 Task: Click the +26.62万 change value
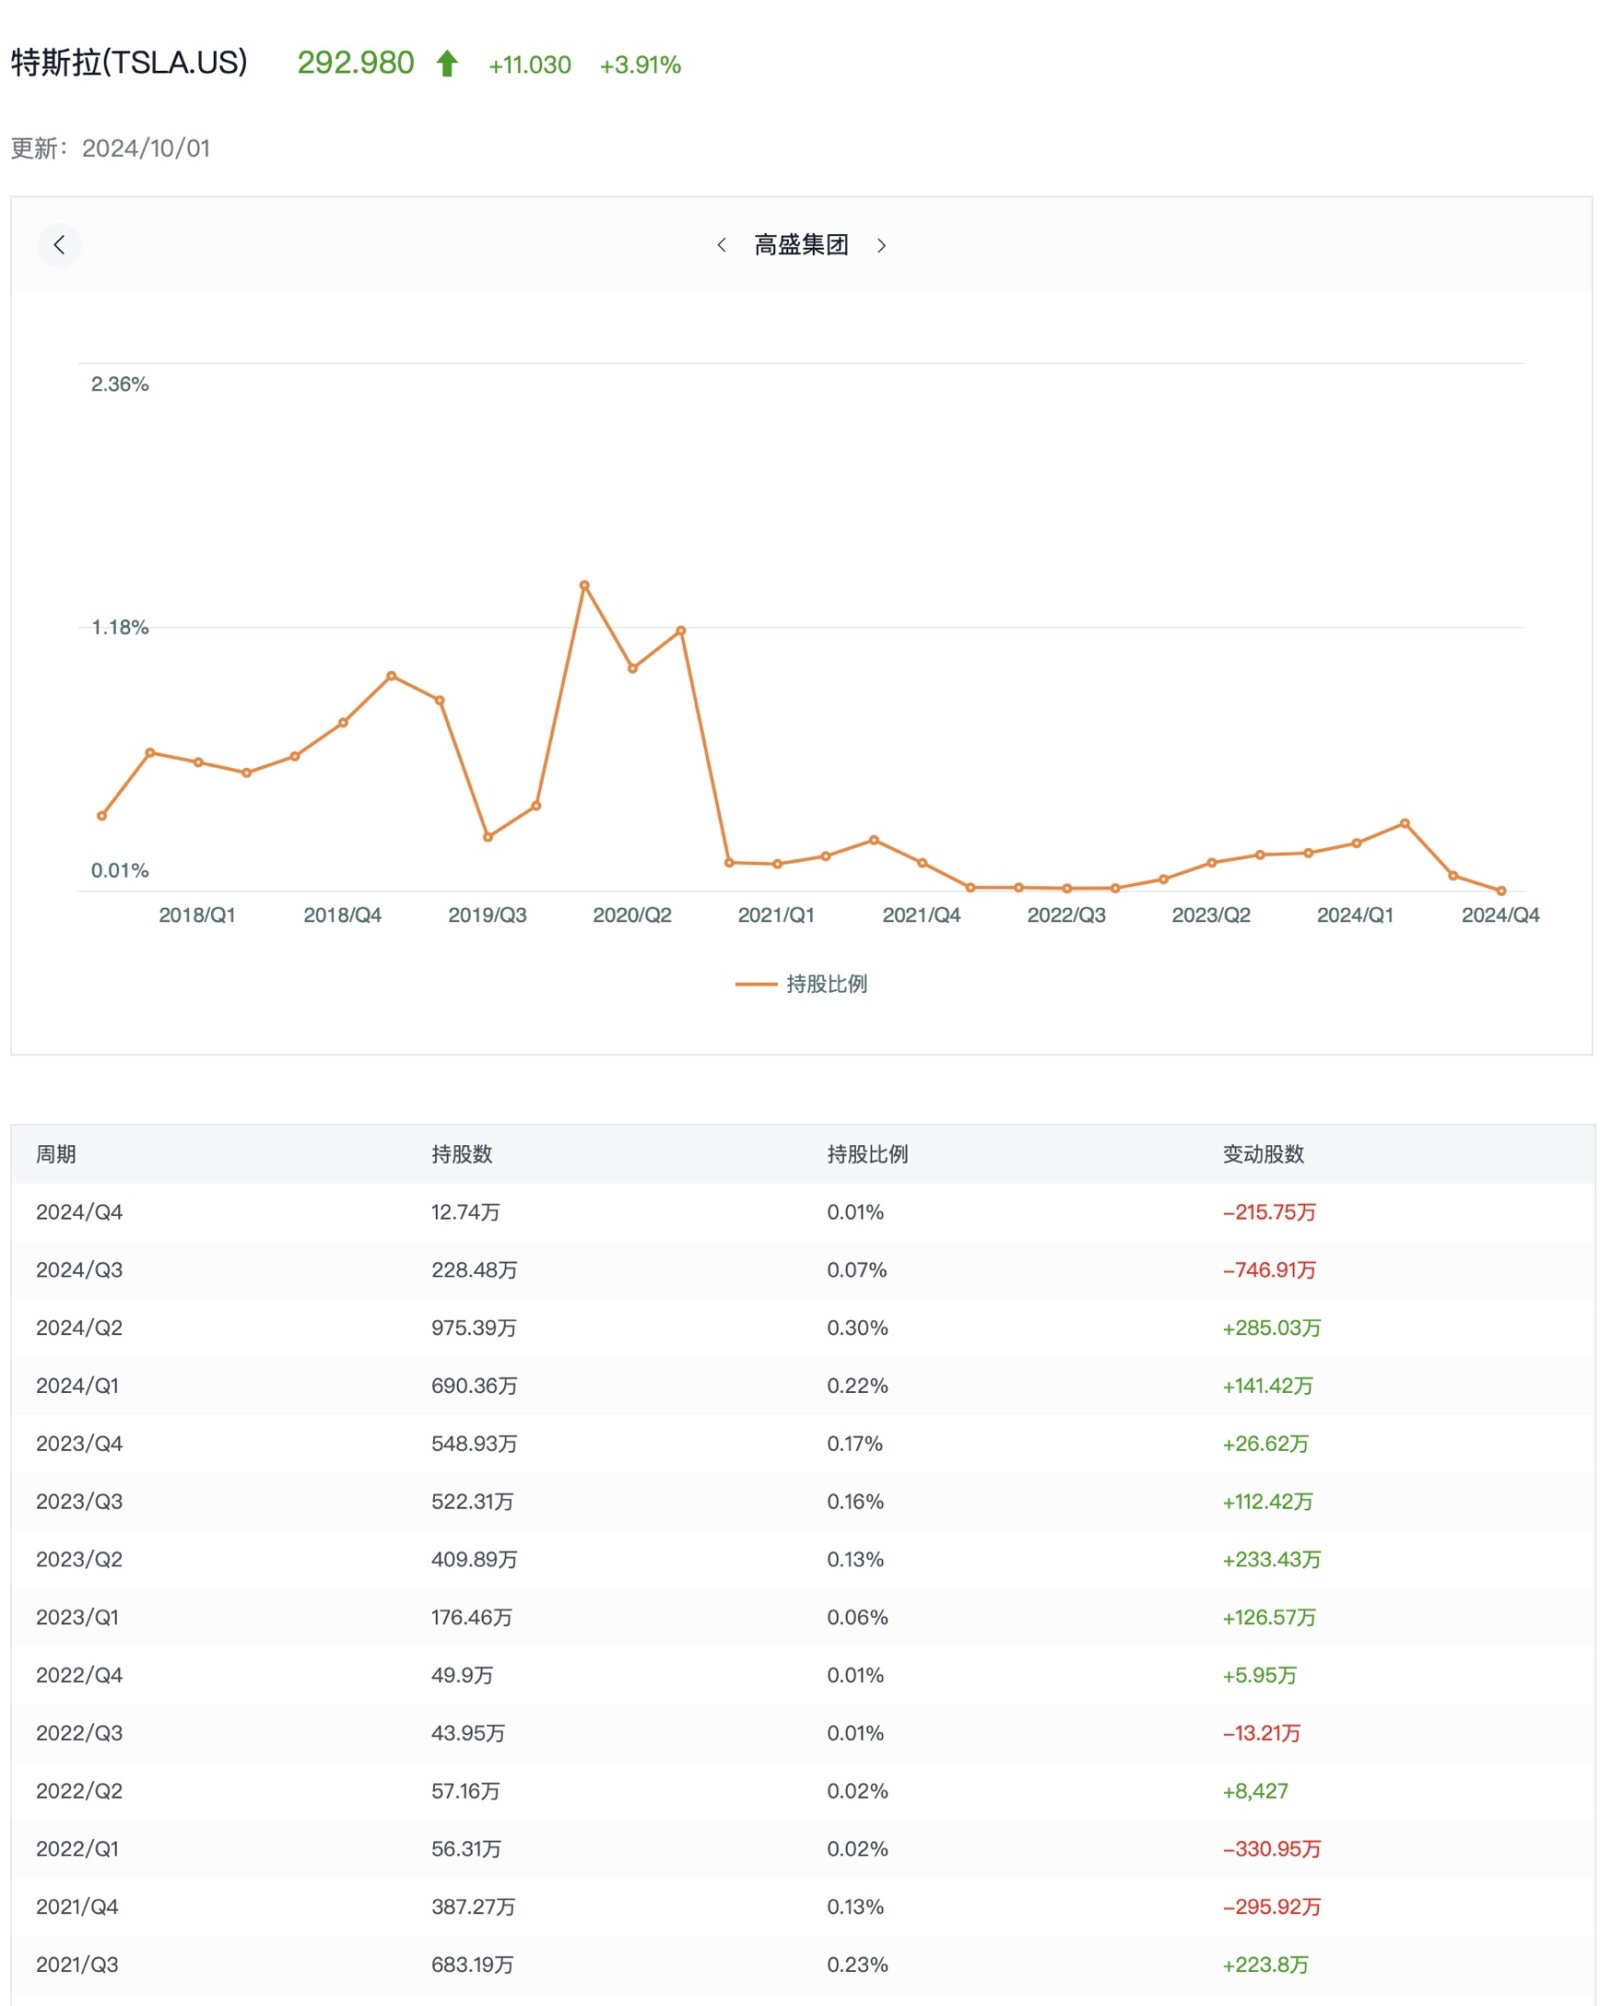click(1265, 1444)
